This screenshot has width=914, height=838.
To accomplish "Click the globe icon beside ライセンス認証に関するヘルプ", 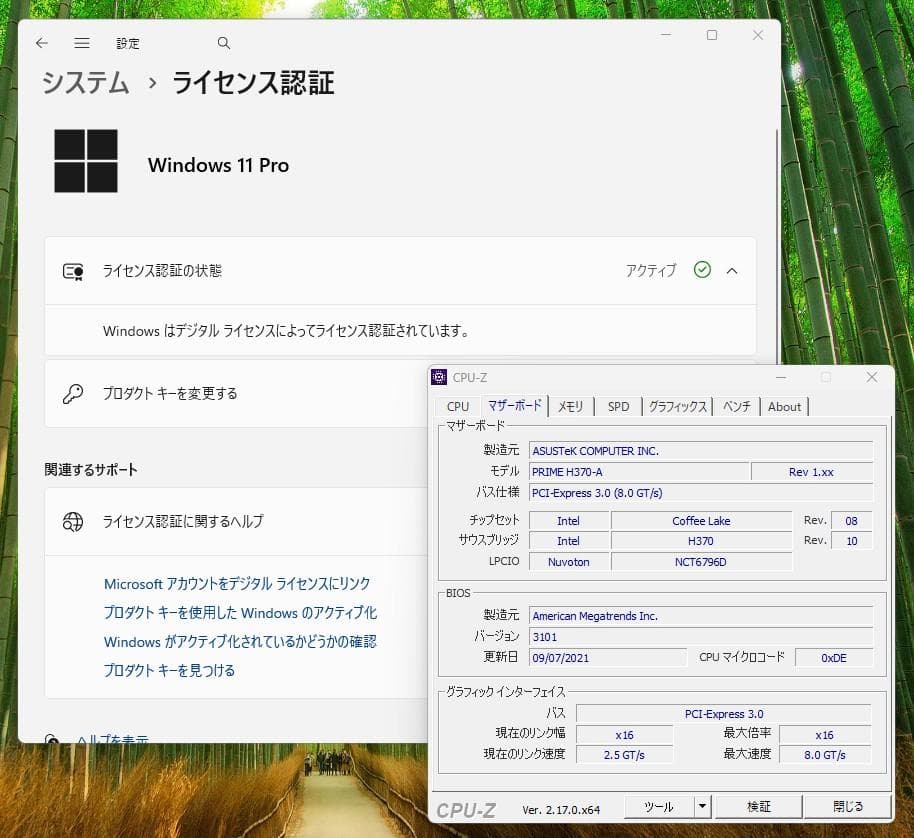I will [73, 522].
